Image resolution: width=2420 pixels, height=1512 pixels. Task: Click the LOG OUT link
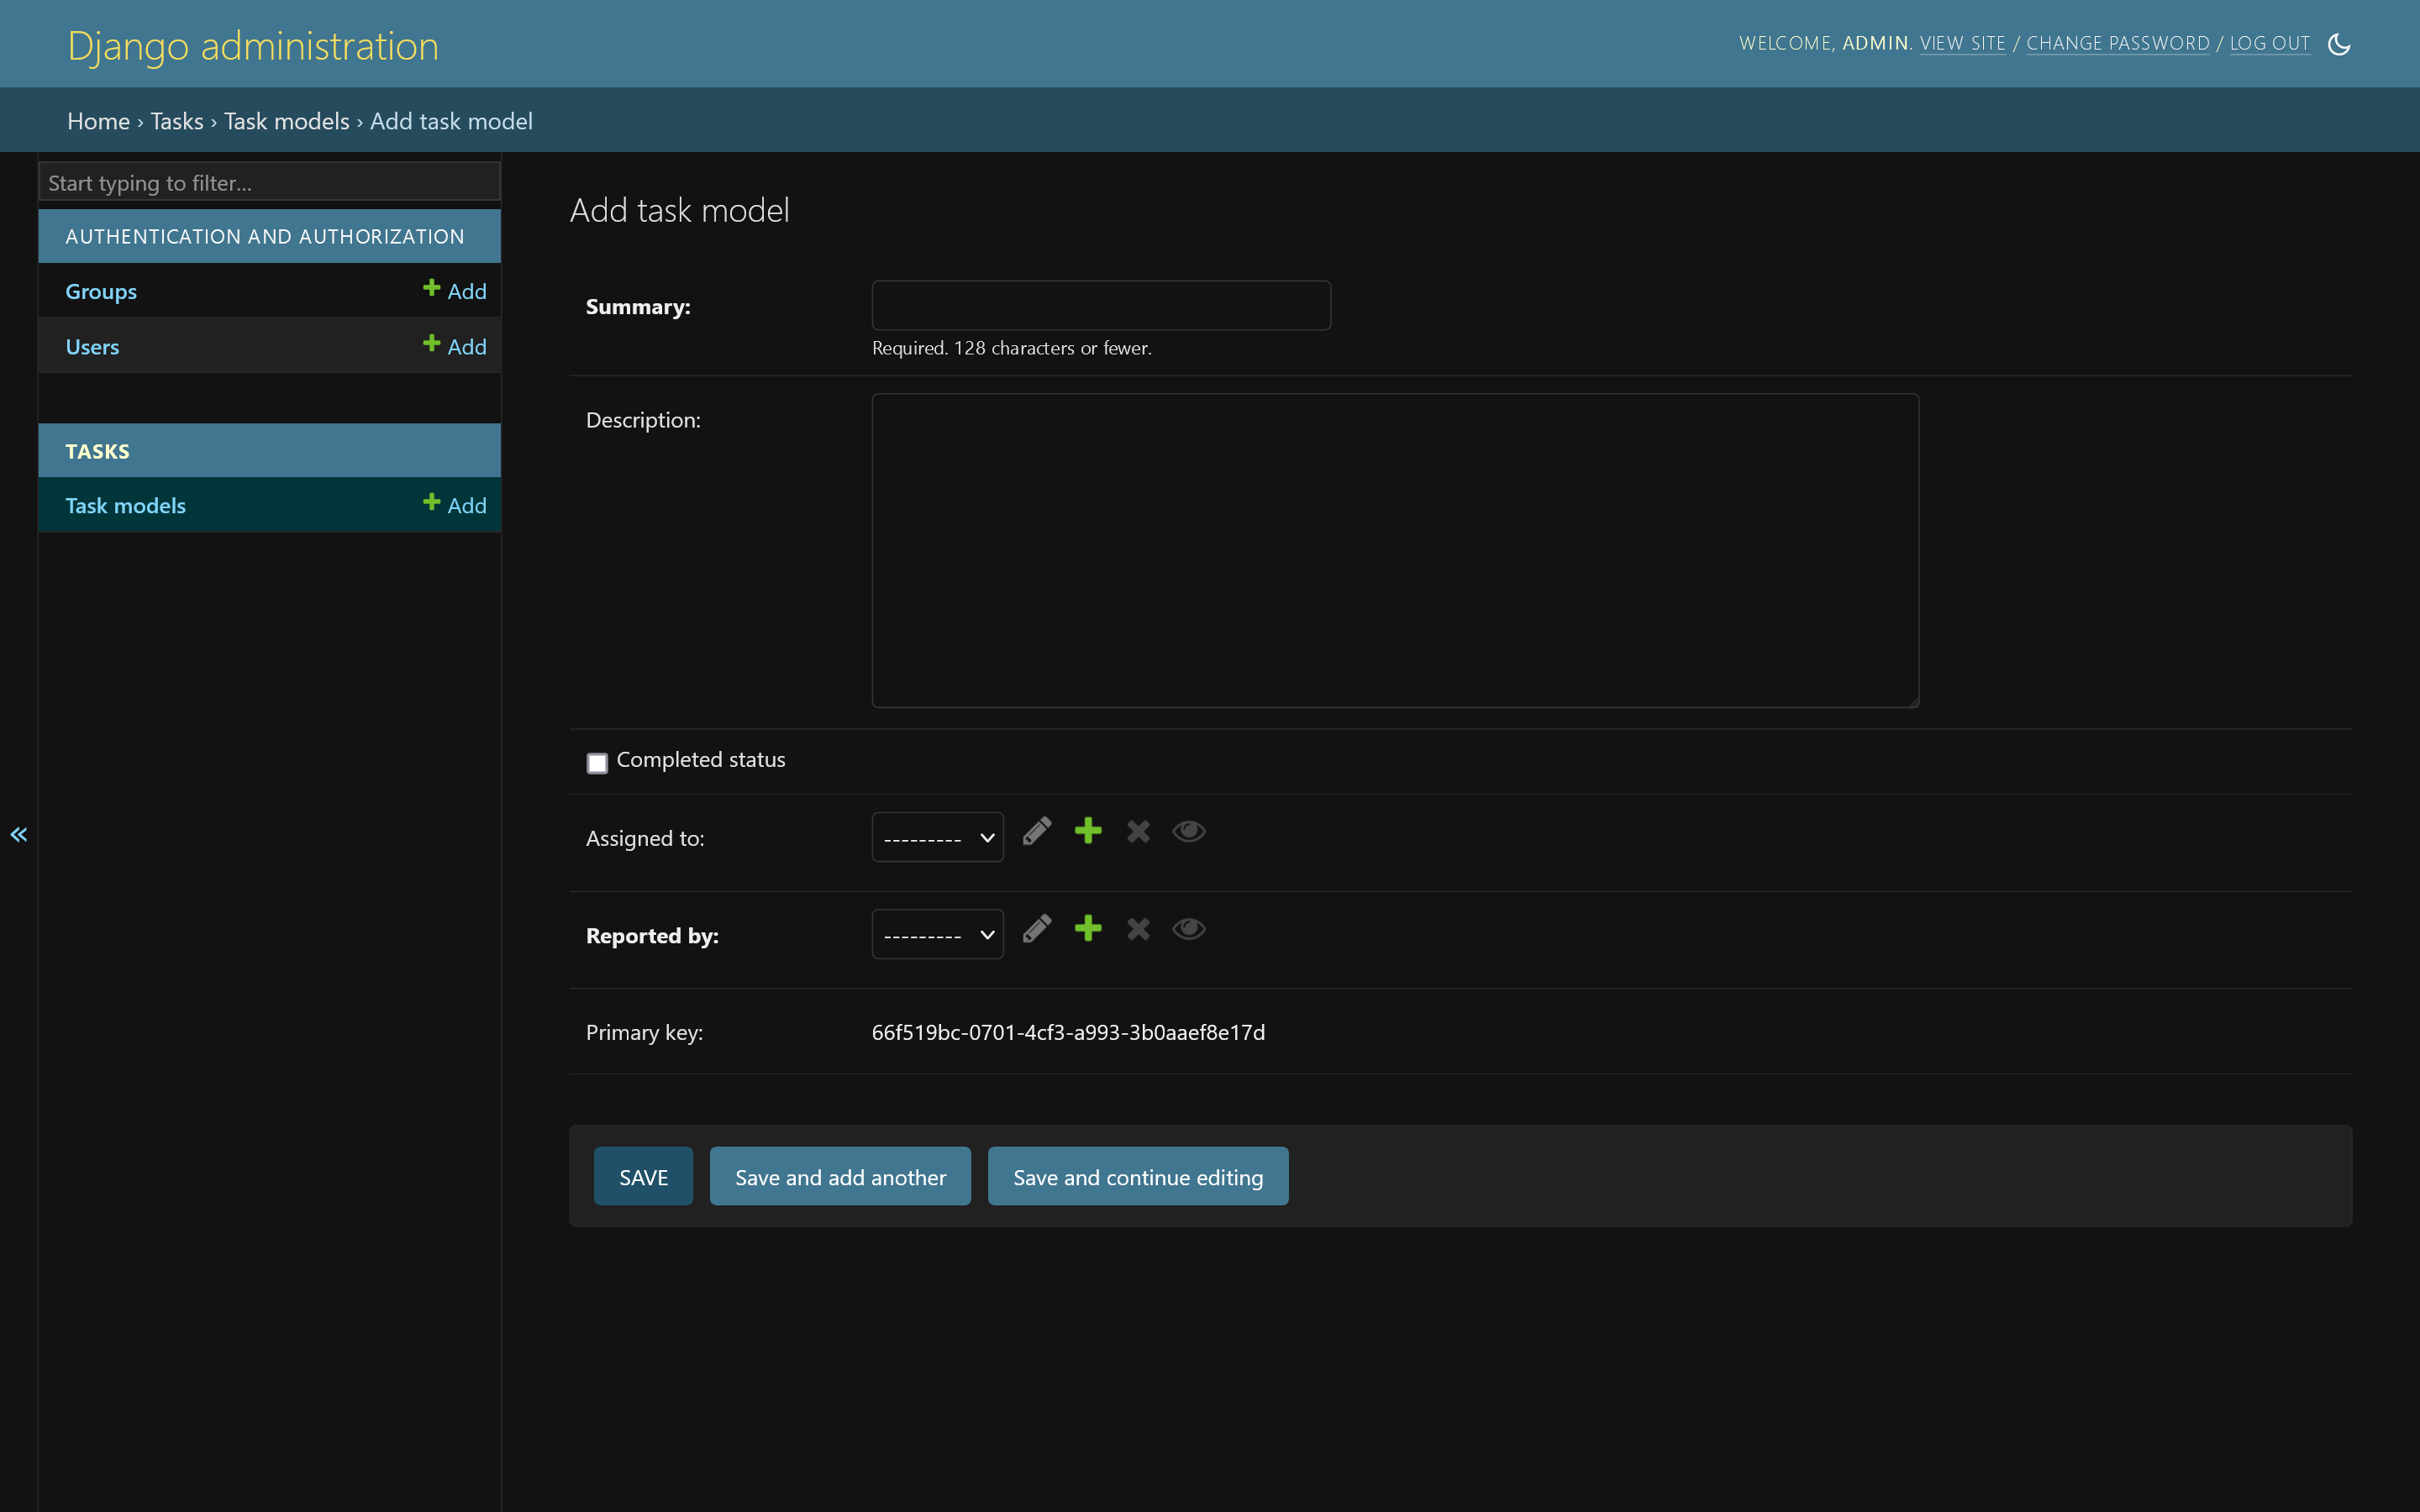(x=2269, y=44)
